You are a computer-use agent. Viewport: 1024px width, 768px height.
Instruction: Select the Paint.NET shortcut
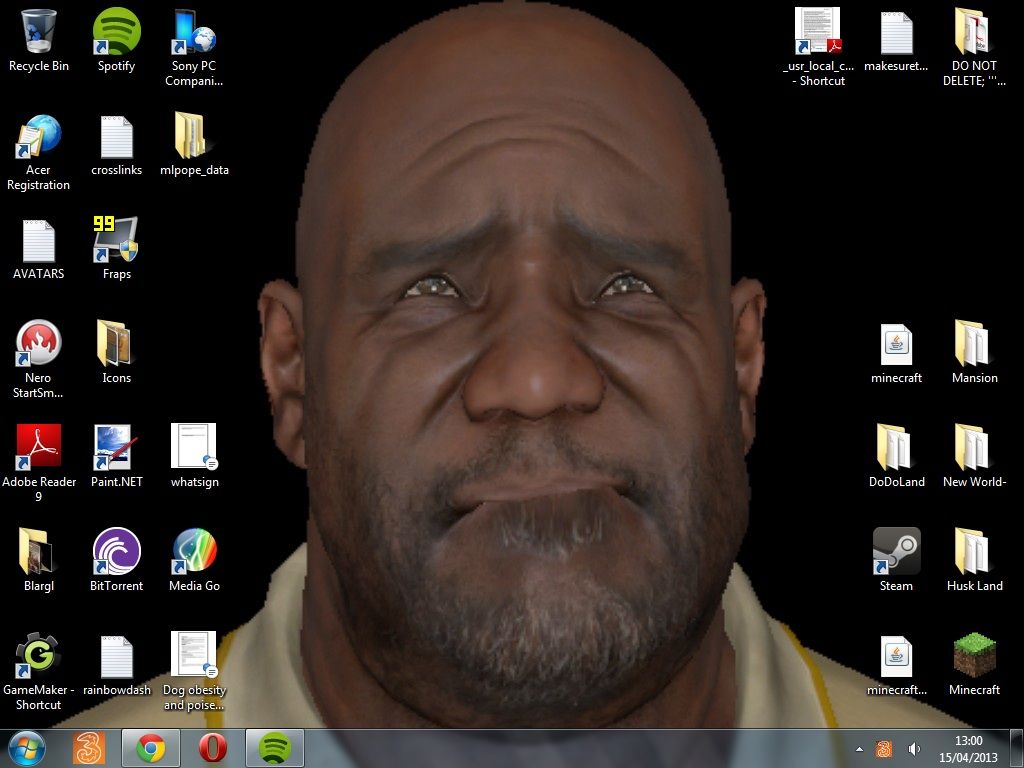click(116, 456)
